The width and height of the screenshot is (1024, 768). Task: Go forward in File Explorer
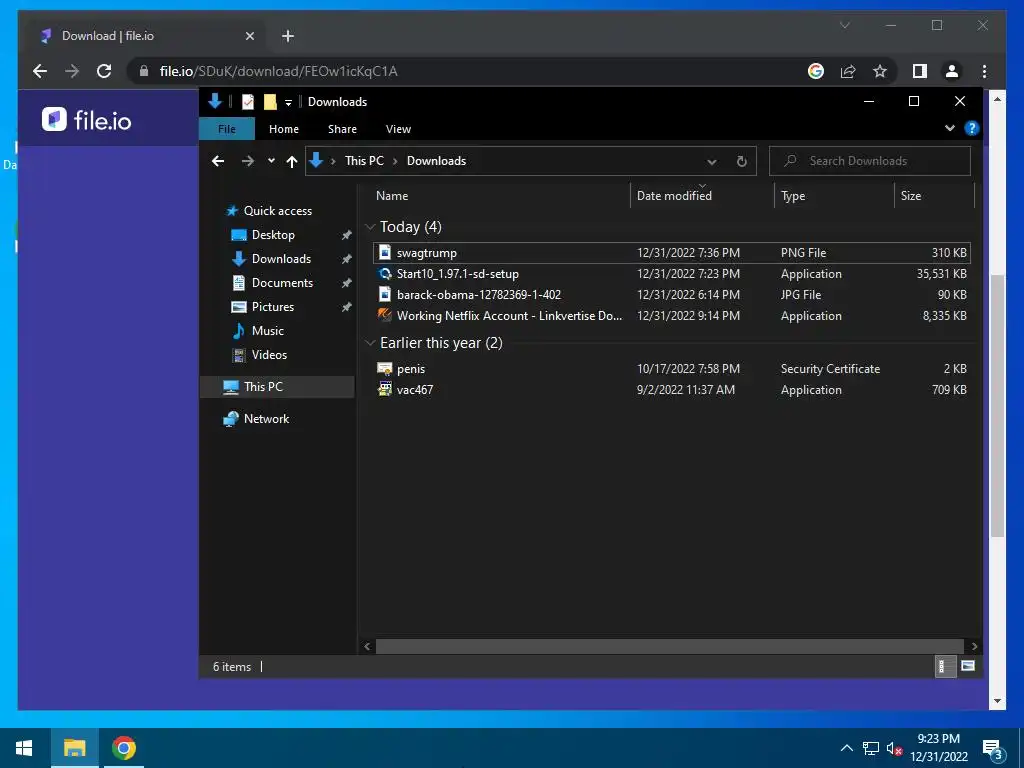pyautogui.click(x=248, y=161)
